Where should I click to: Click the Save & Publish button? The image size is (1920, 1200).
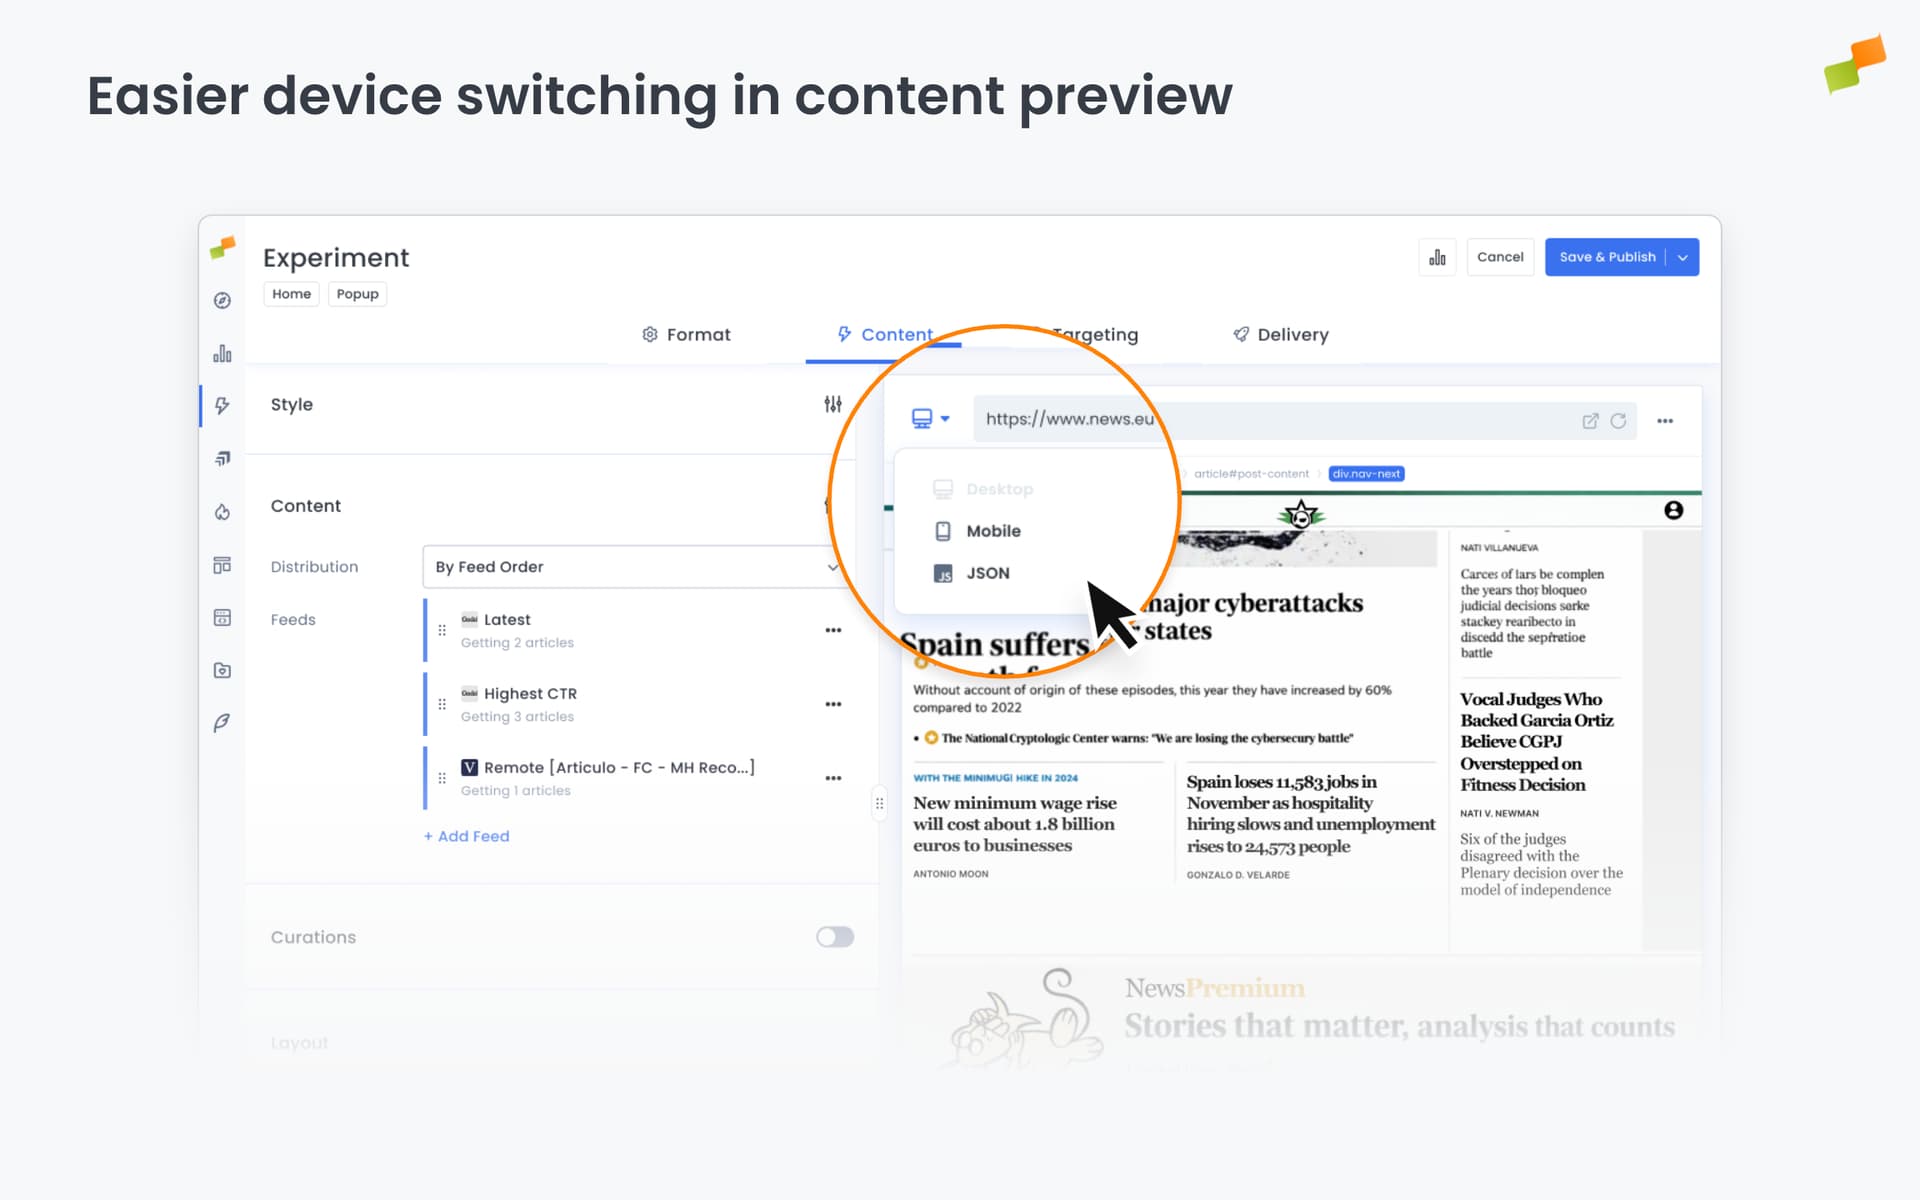tap(1608, 257)
